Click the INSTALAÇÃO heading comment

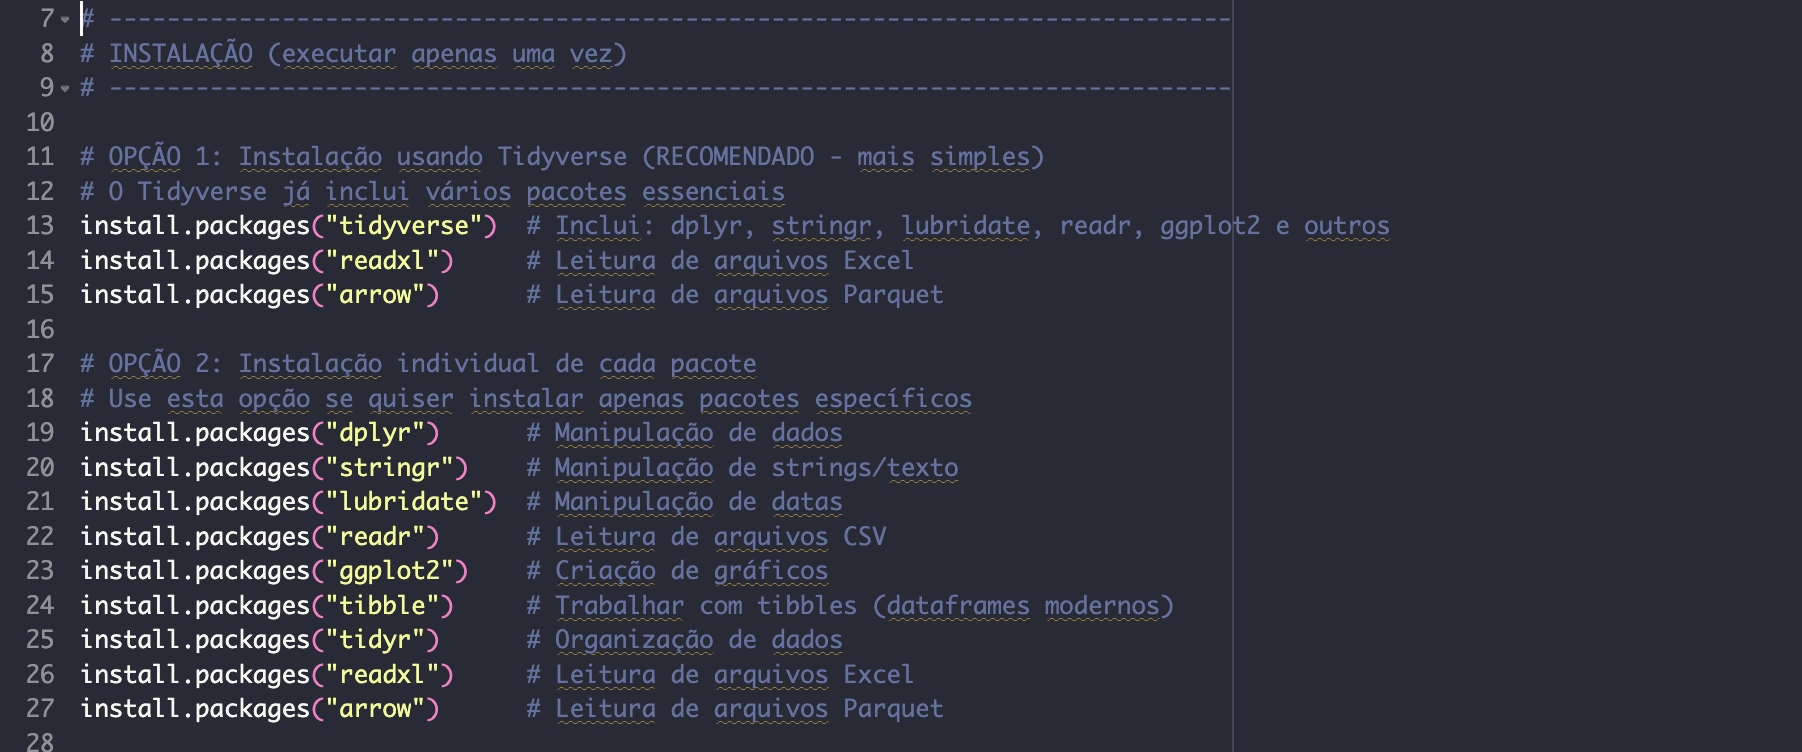click(180, 54)
